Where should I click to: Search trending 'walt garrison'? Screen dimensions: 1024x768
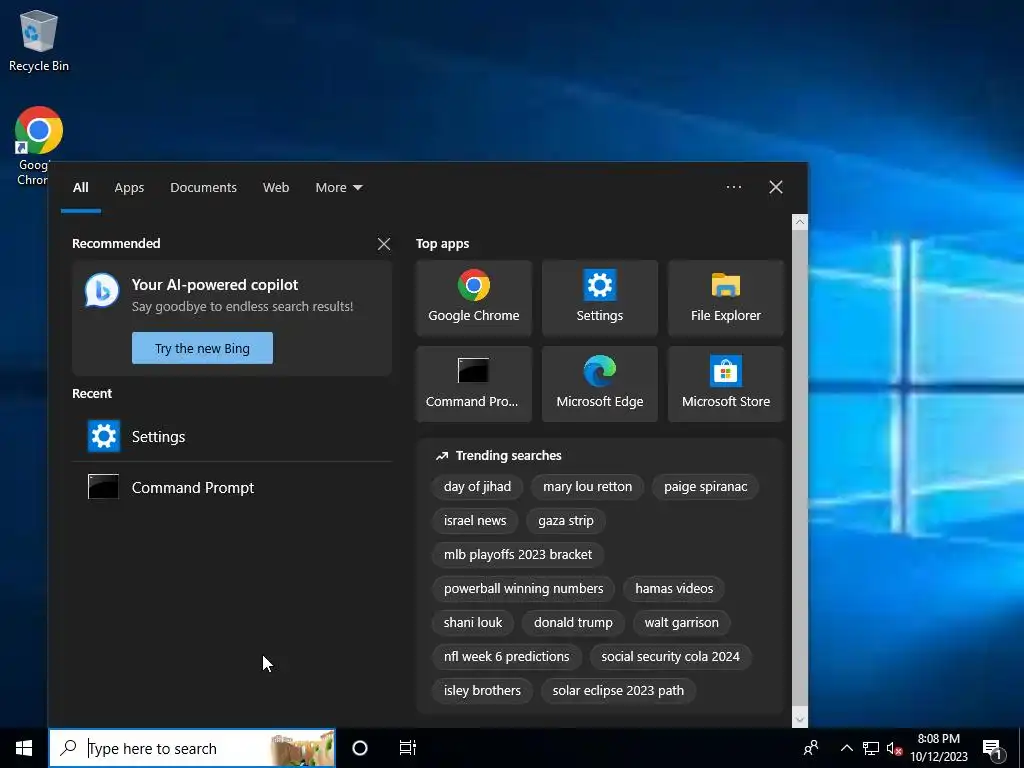tap(681, 622)
